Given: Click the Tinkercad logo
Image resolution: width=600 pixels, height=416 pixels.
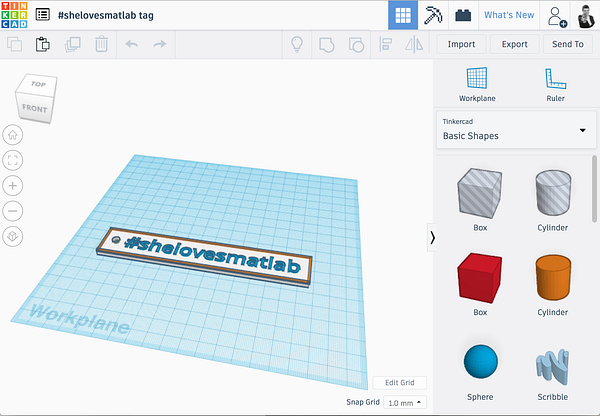Looking at the screenshot, I should 14,15.
